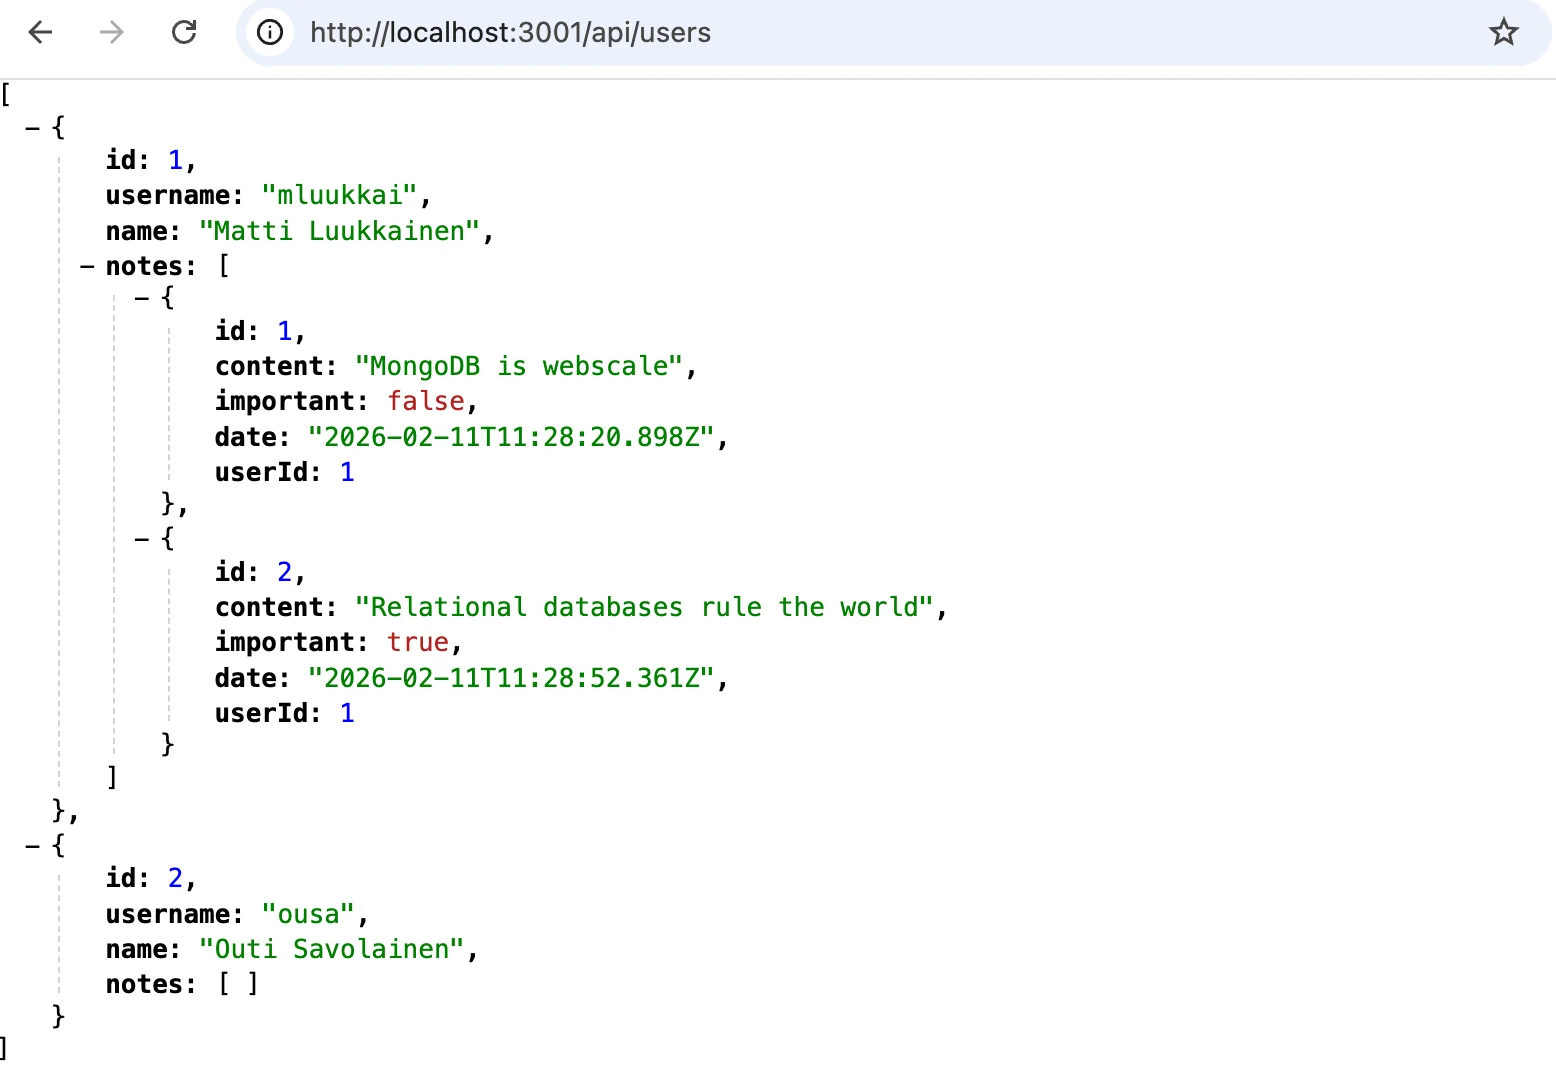The height and width of the screenshot is (1076, 1556).
Task: Click userId value of the Relational databases note
Action: (347, 713)
